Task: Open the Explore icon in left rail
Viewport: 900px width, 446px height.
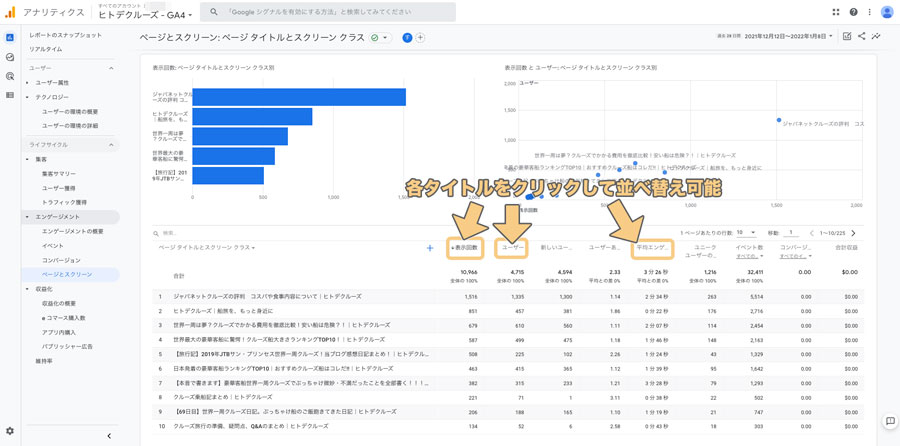Action: tap(10, 57)
